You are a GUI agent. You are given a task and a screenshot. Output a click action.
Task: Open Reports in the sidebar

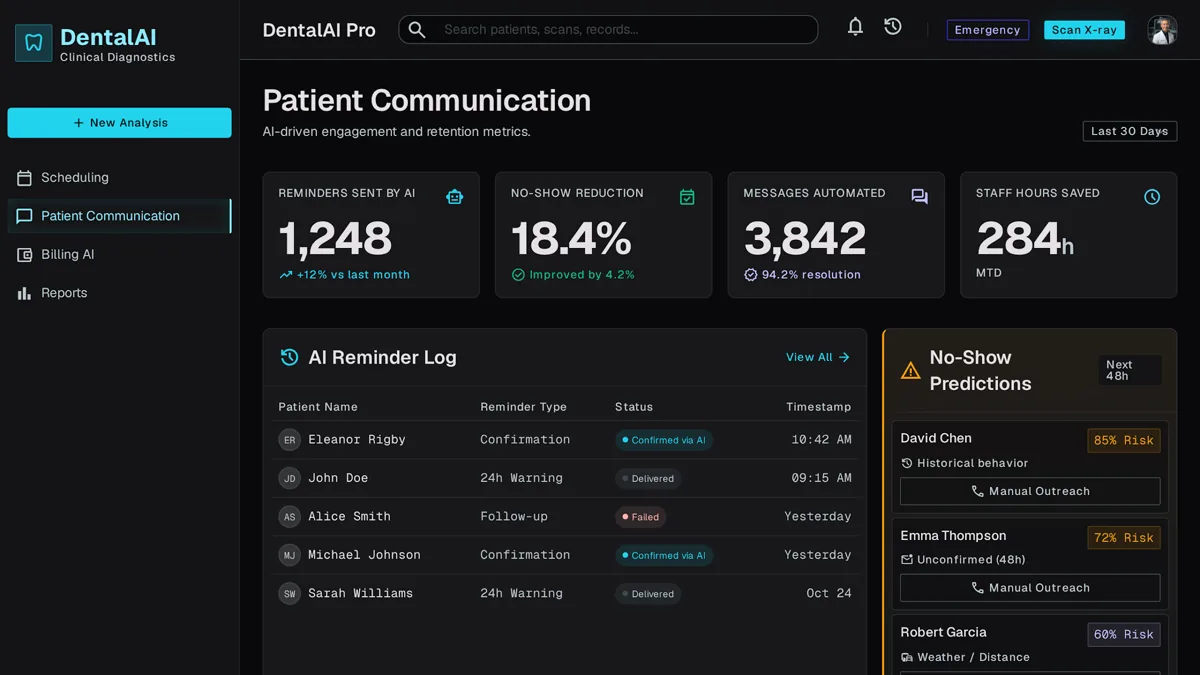(x=119, y=293)
